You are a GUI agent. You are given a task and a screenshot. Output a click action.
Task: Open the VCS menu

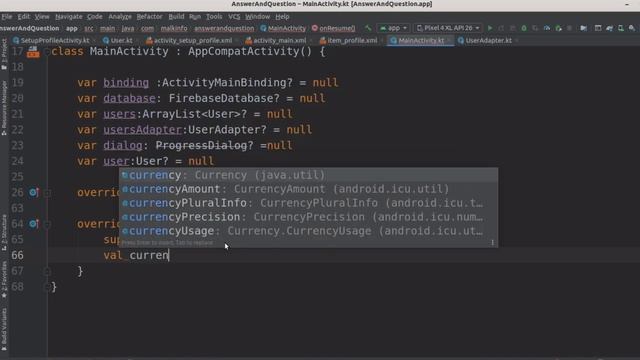click(234, 17)
